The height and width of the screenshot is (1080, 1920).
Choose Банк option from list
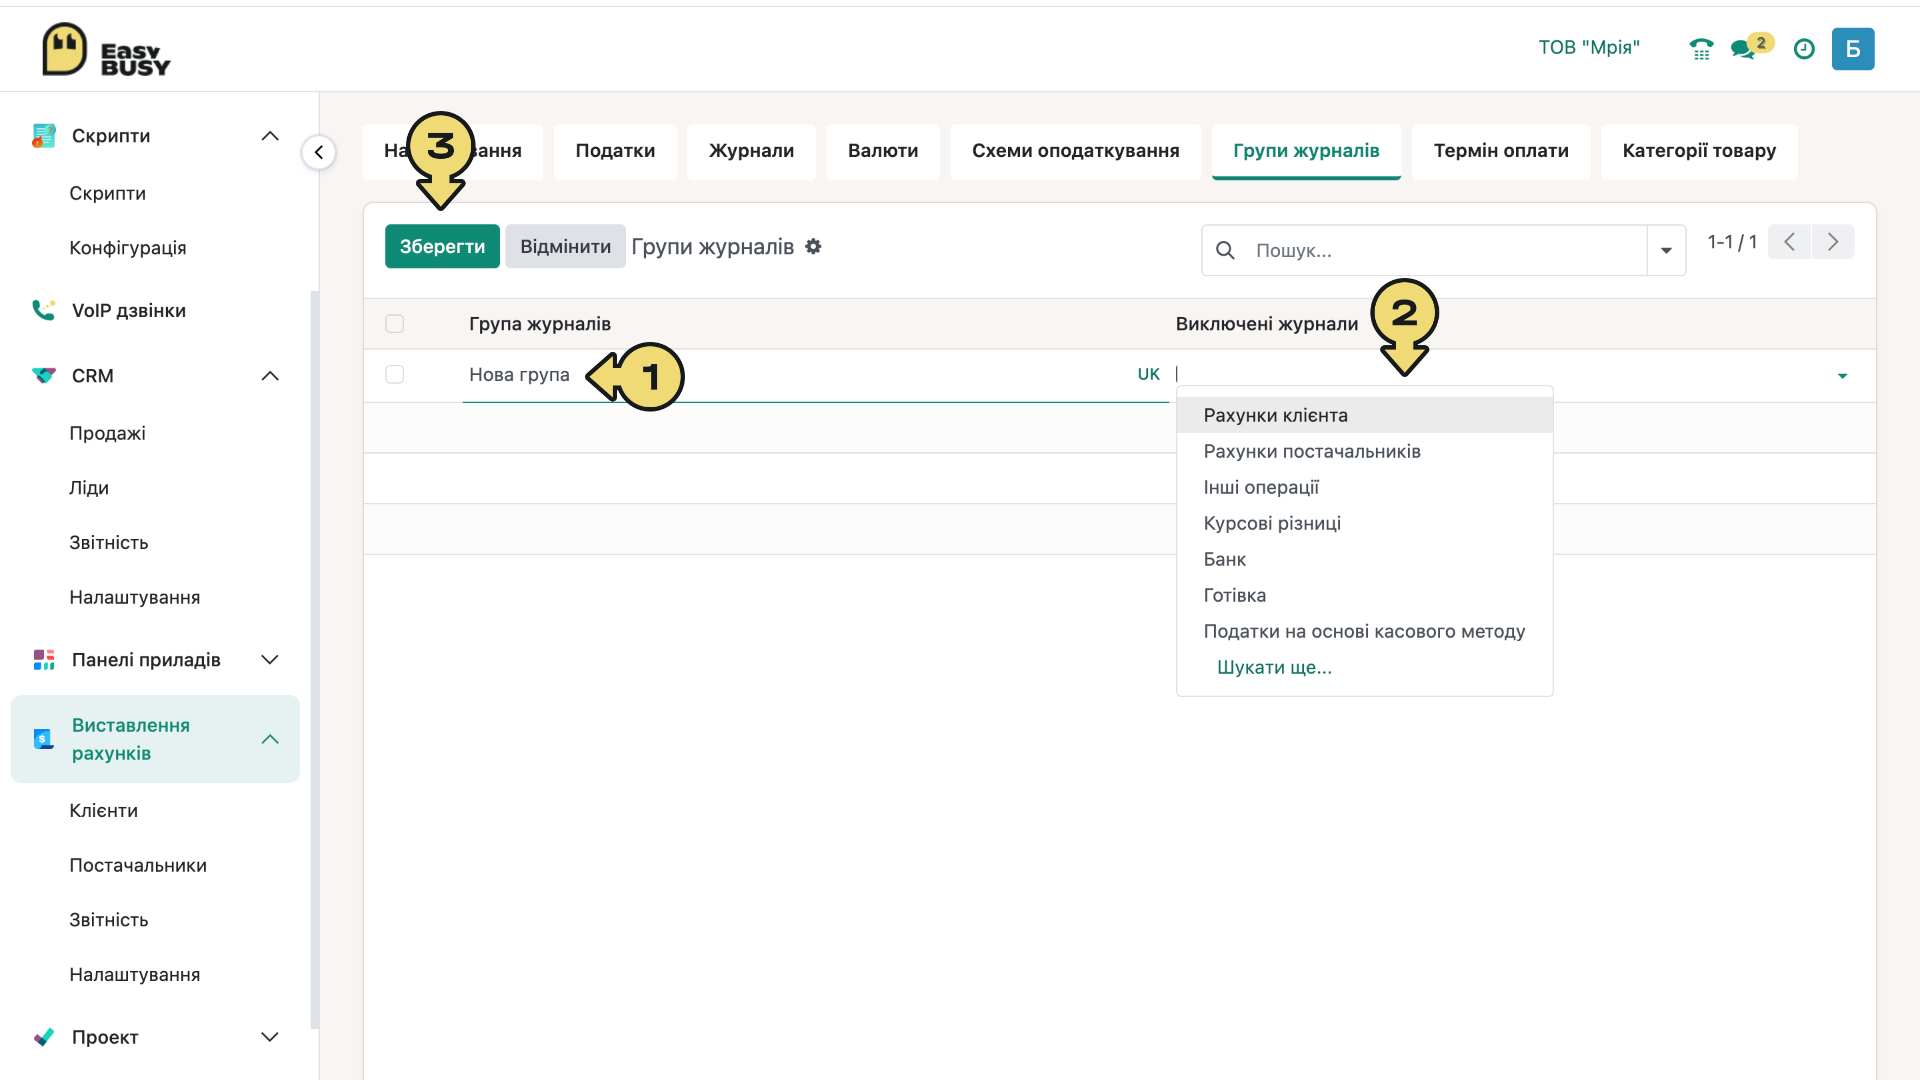pyautogui.click(x=1364, y=559)
